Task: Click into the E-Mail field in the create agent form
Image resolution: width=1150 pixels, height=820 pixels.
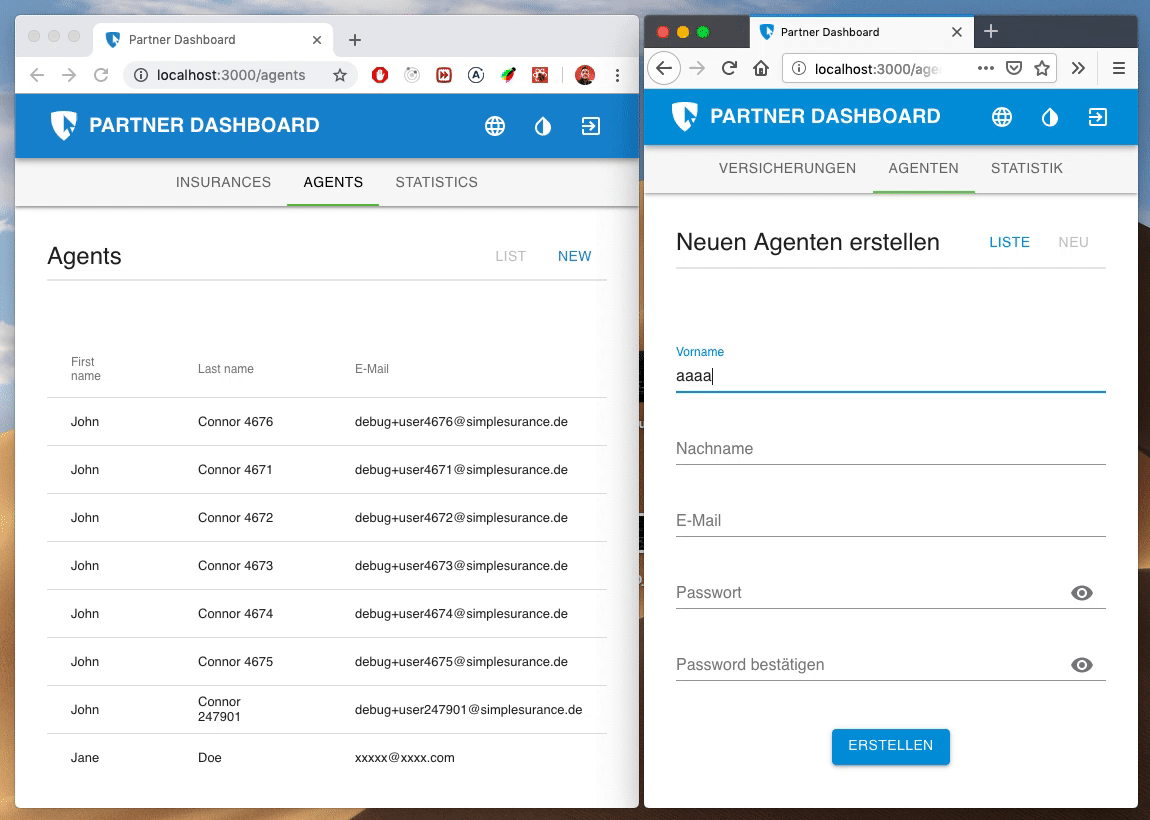Action: [x=890, y=520]
